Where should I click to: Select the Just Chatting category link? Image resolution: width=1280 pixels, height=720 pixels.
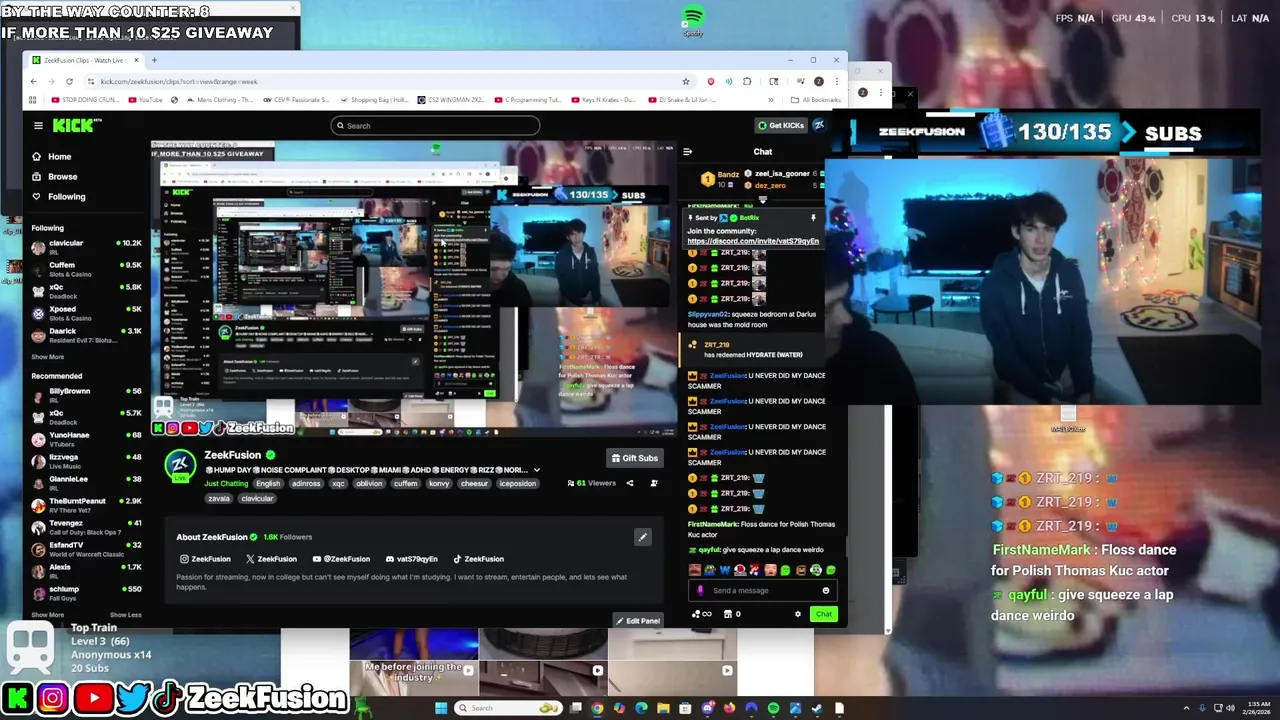coord(226,484)
